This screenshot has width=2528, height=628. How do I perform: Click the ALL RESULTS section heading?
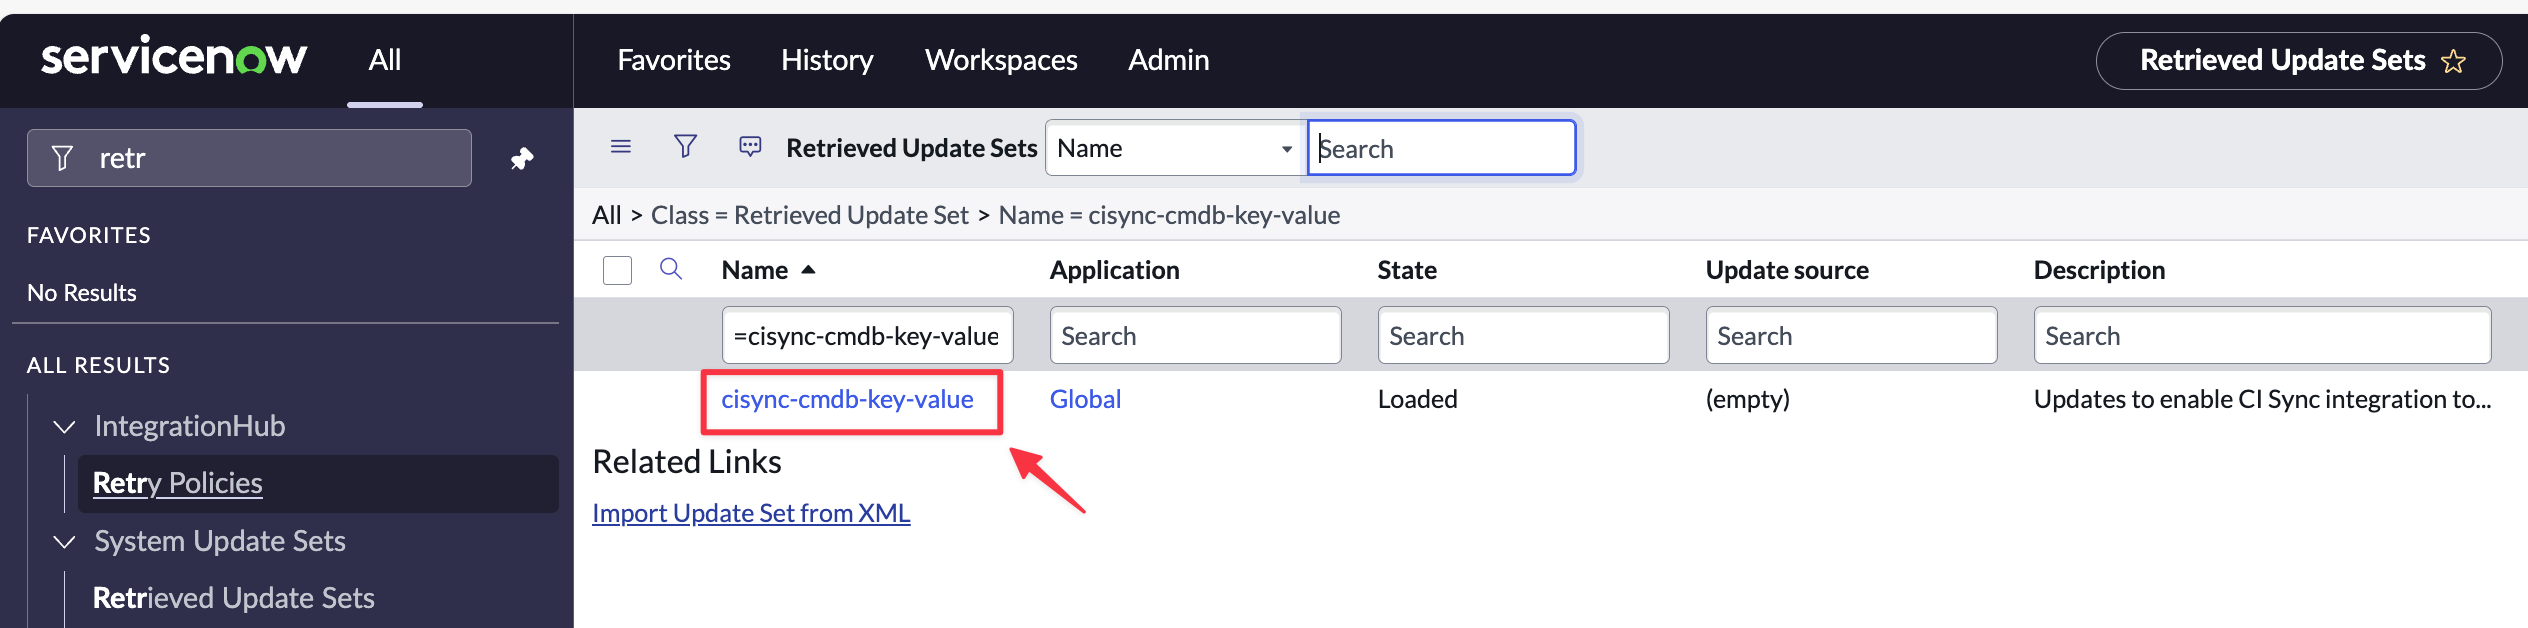(x=99, y=365)
